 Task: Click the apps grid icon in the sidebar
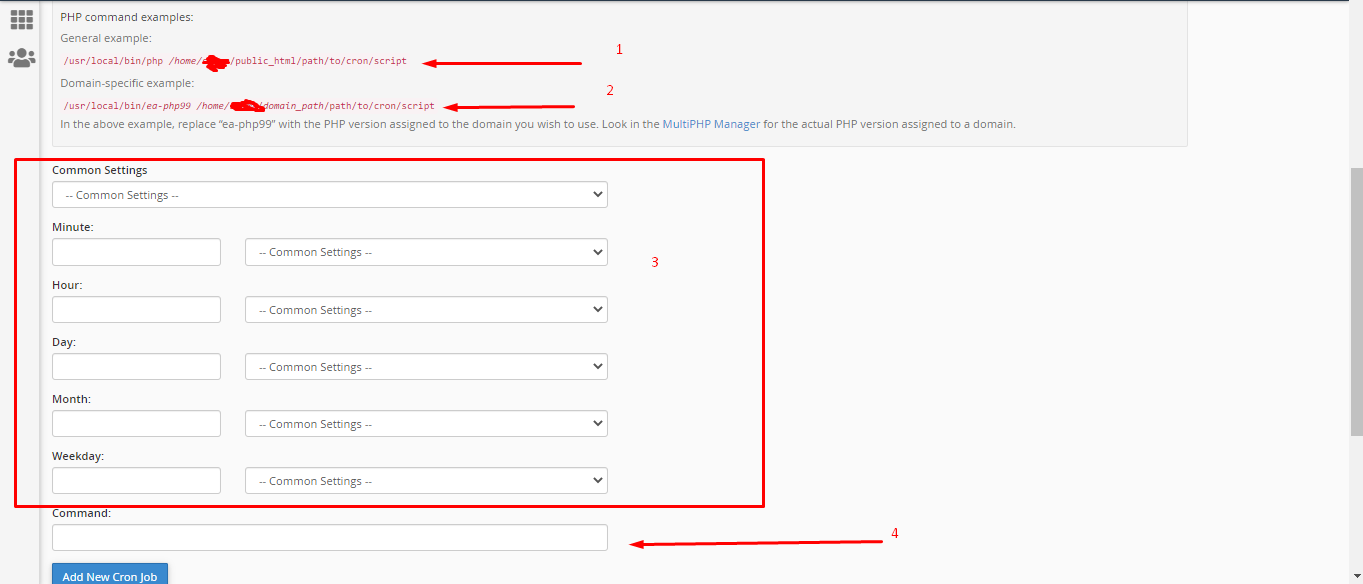click(21, 18)
